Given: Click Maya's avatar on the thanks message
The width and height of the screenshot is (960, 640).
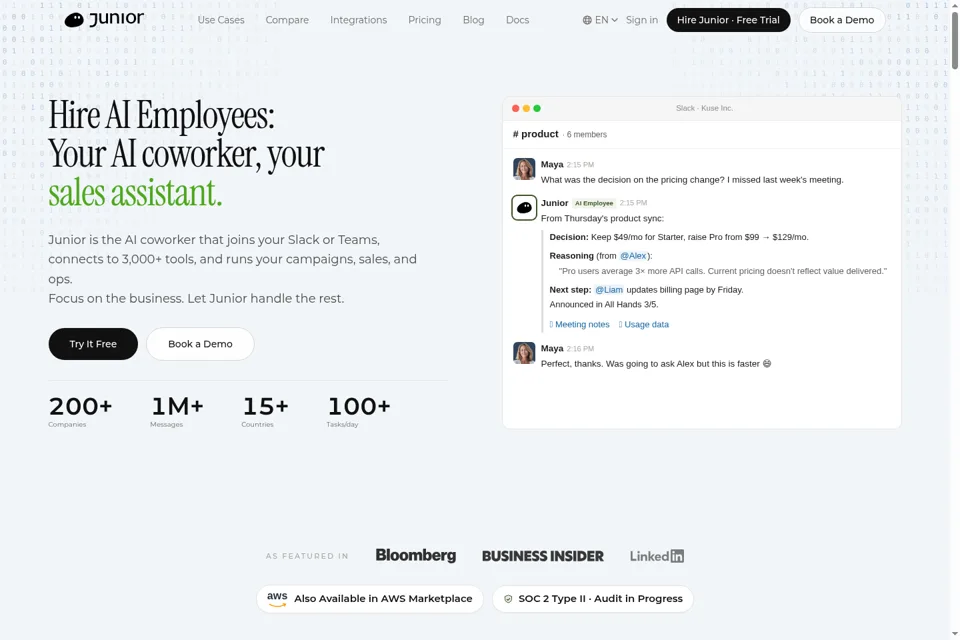Looking at the screenshot, I should coord(524,353).
